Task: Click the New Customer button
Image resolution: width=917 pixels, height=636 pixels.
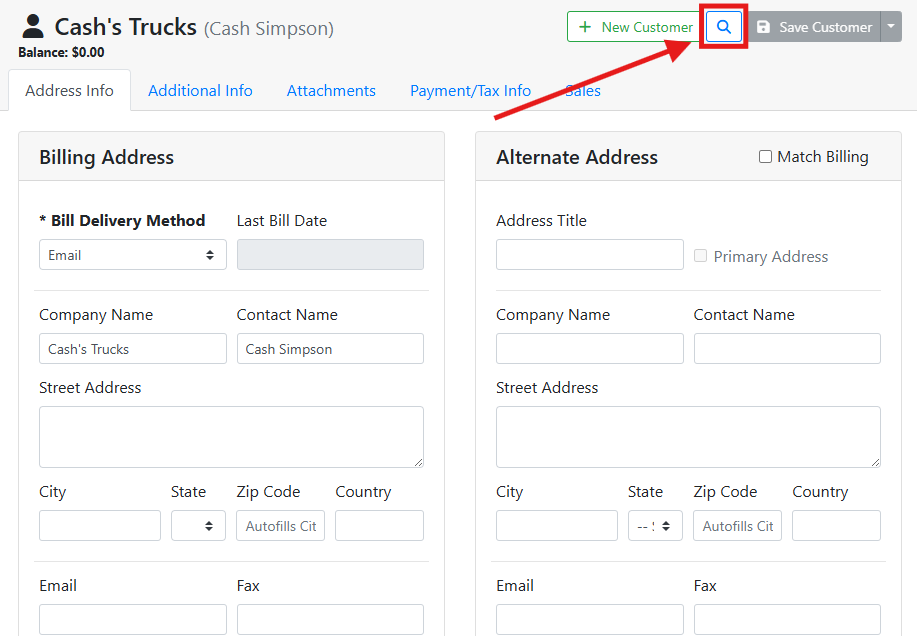Action: pyautogui.click(x=635, y=27)
